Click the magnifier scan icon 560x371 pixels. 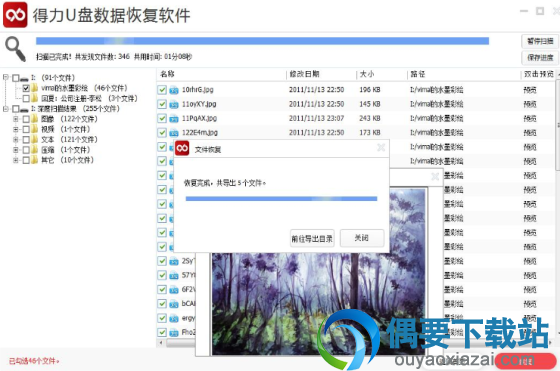[x=15, y=49]
